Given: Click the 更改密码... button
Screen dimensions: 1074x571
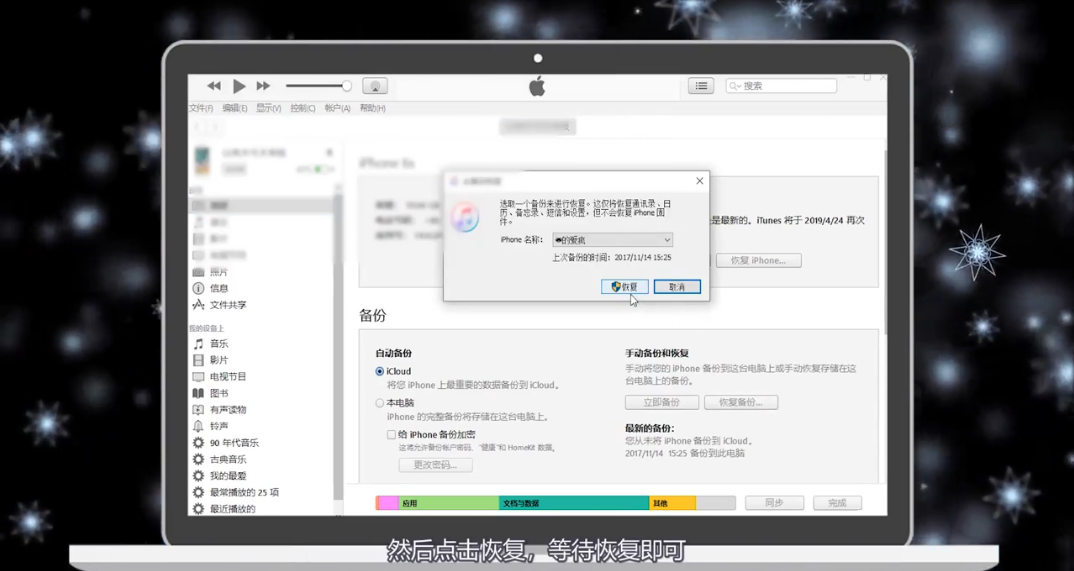Looking at the screenshot, I should (436, 465).
